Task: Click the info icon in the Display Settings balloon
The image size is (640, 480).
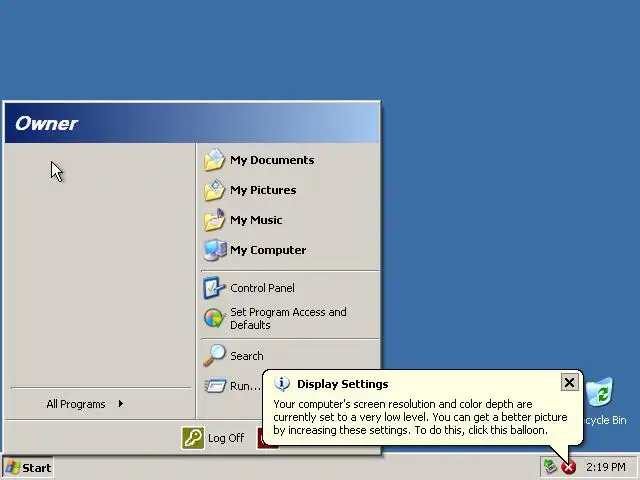Action: click(x=282, y=384)
